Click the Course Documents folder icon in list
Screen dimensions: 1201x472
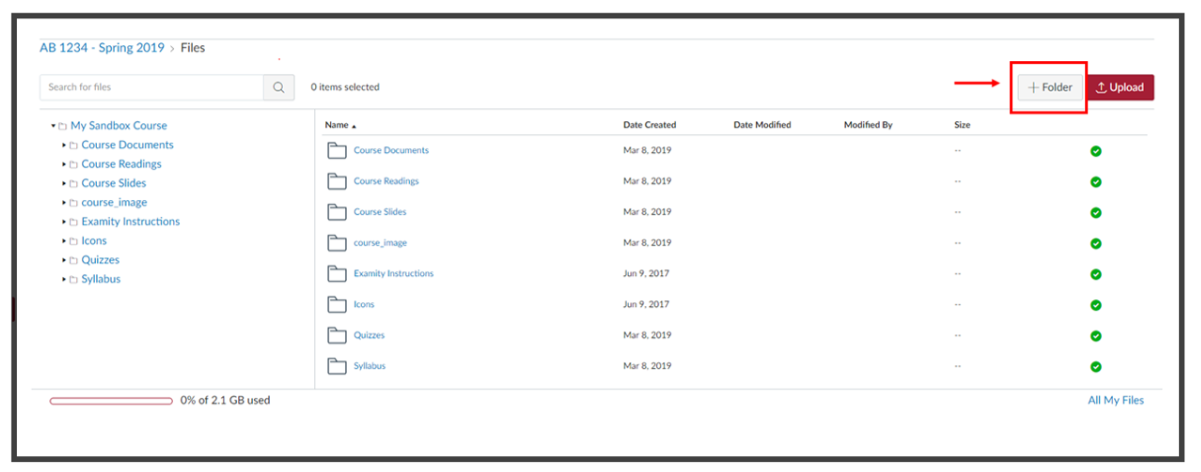tap(335, 151)
